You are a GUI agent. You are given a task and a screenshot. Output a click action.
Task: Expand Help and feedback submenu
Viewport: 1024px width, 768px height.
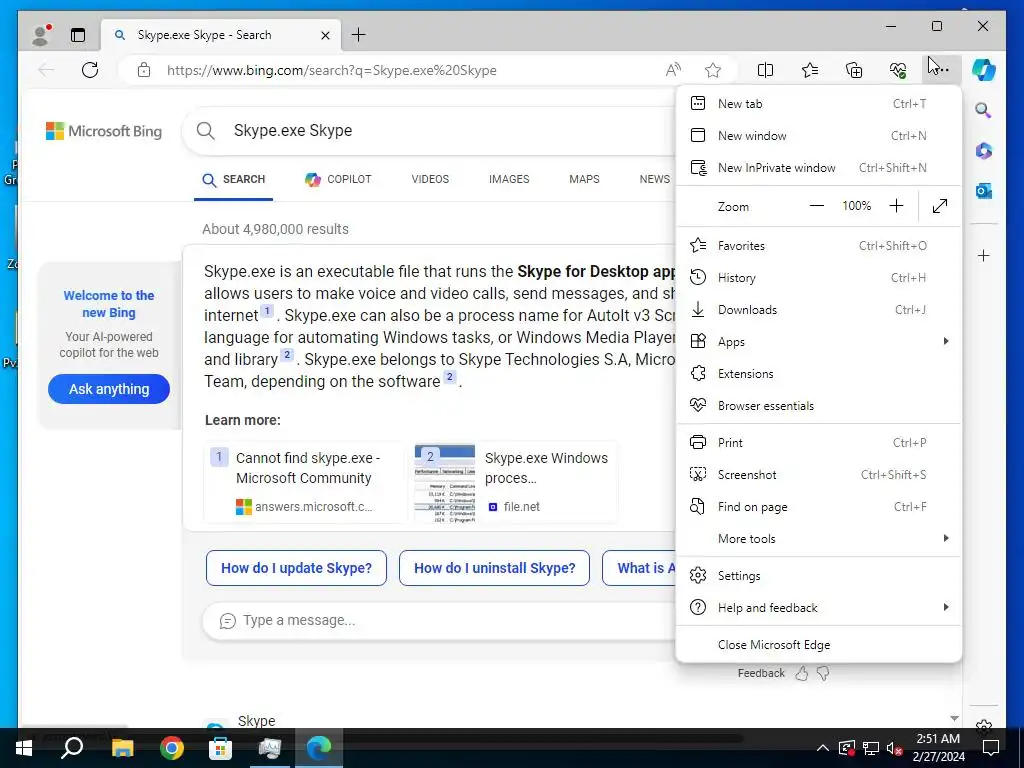point(818,607)
